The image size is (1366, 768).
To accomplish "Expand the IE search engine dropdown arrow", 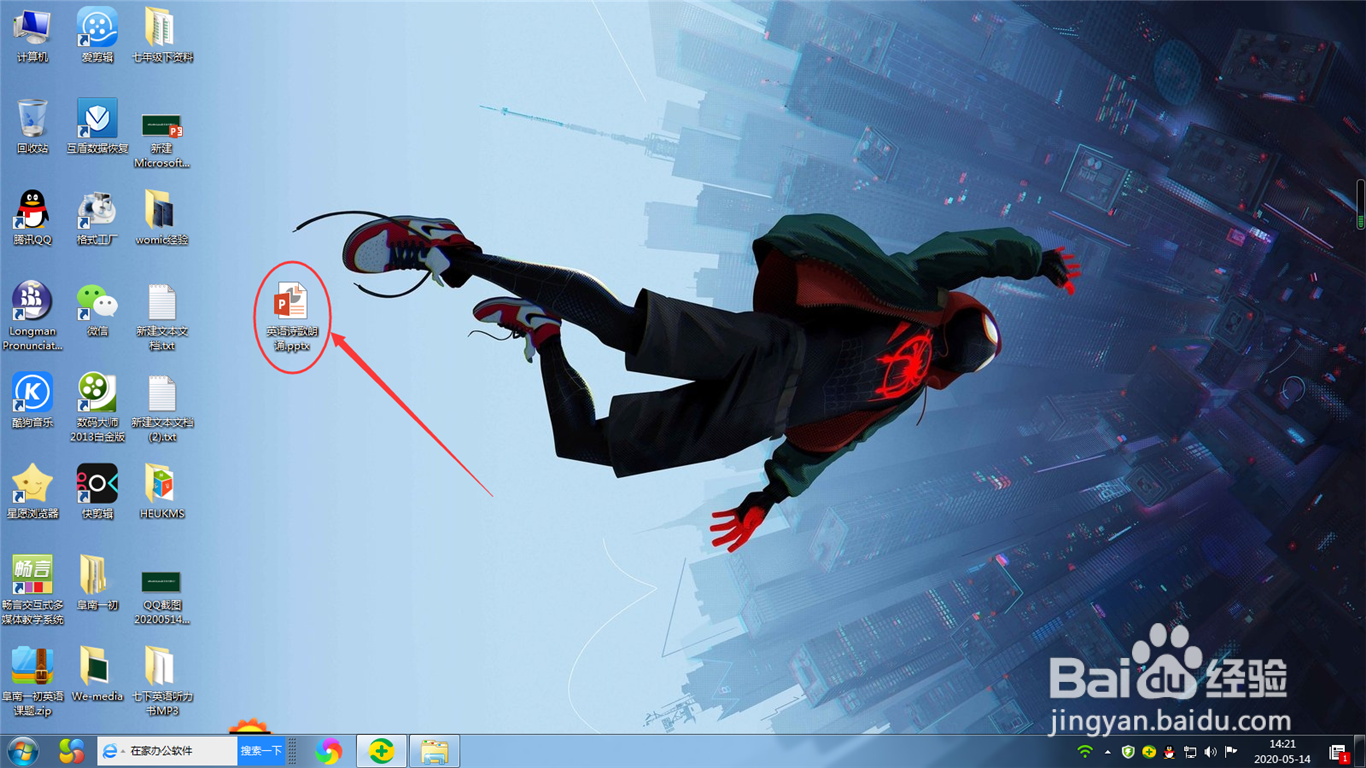I will (x=122, y=751).
